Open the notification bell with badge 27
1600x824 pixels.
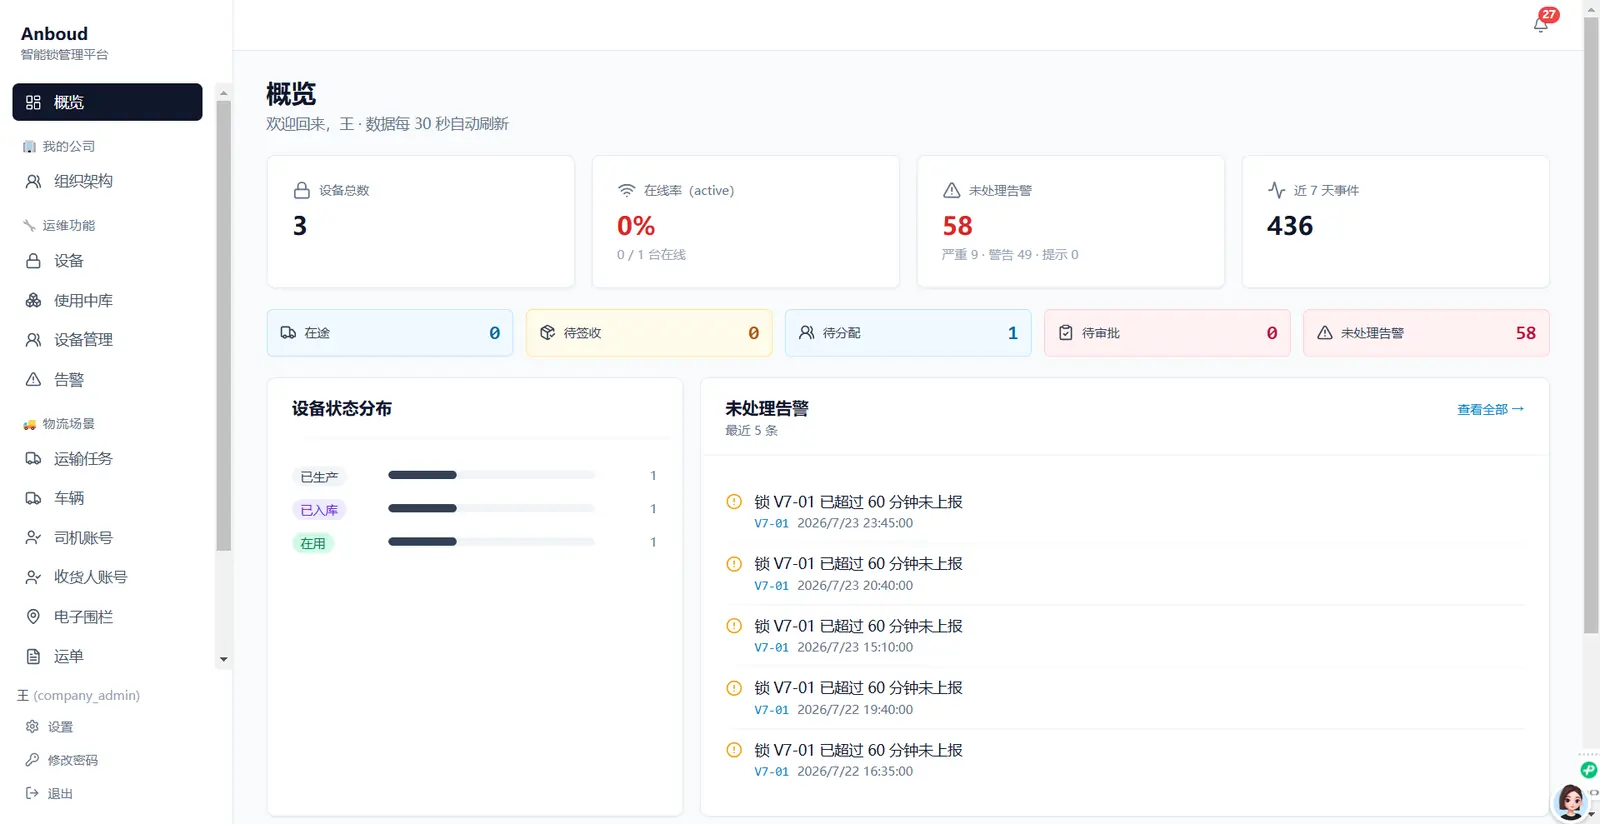pyautogui.click(x=1541, y=24)
